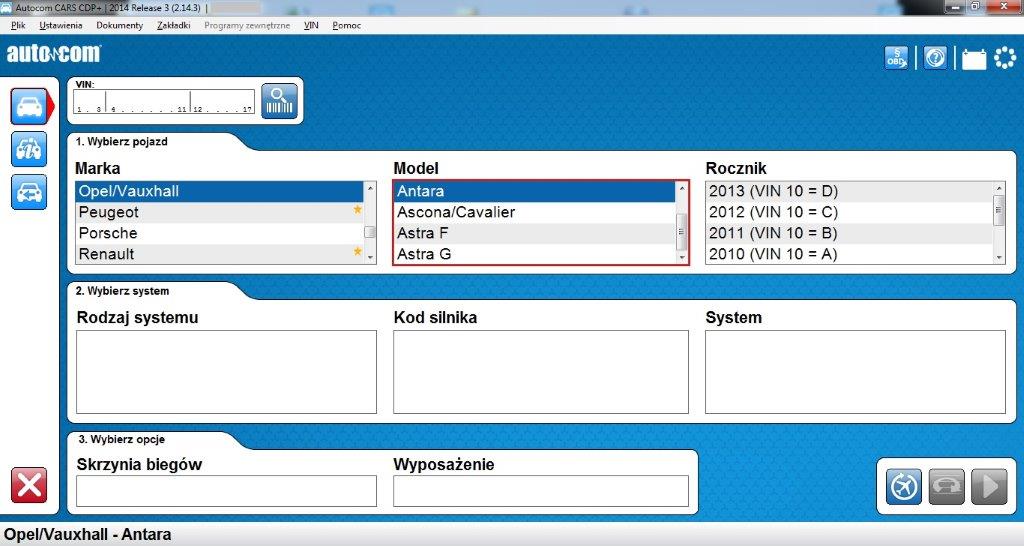The height and width of the screenshot is (546, 1024).
Task: Click Model list scroll down arrow
Action: coord(682,257)
